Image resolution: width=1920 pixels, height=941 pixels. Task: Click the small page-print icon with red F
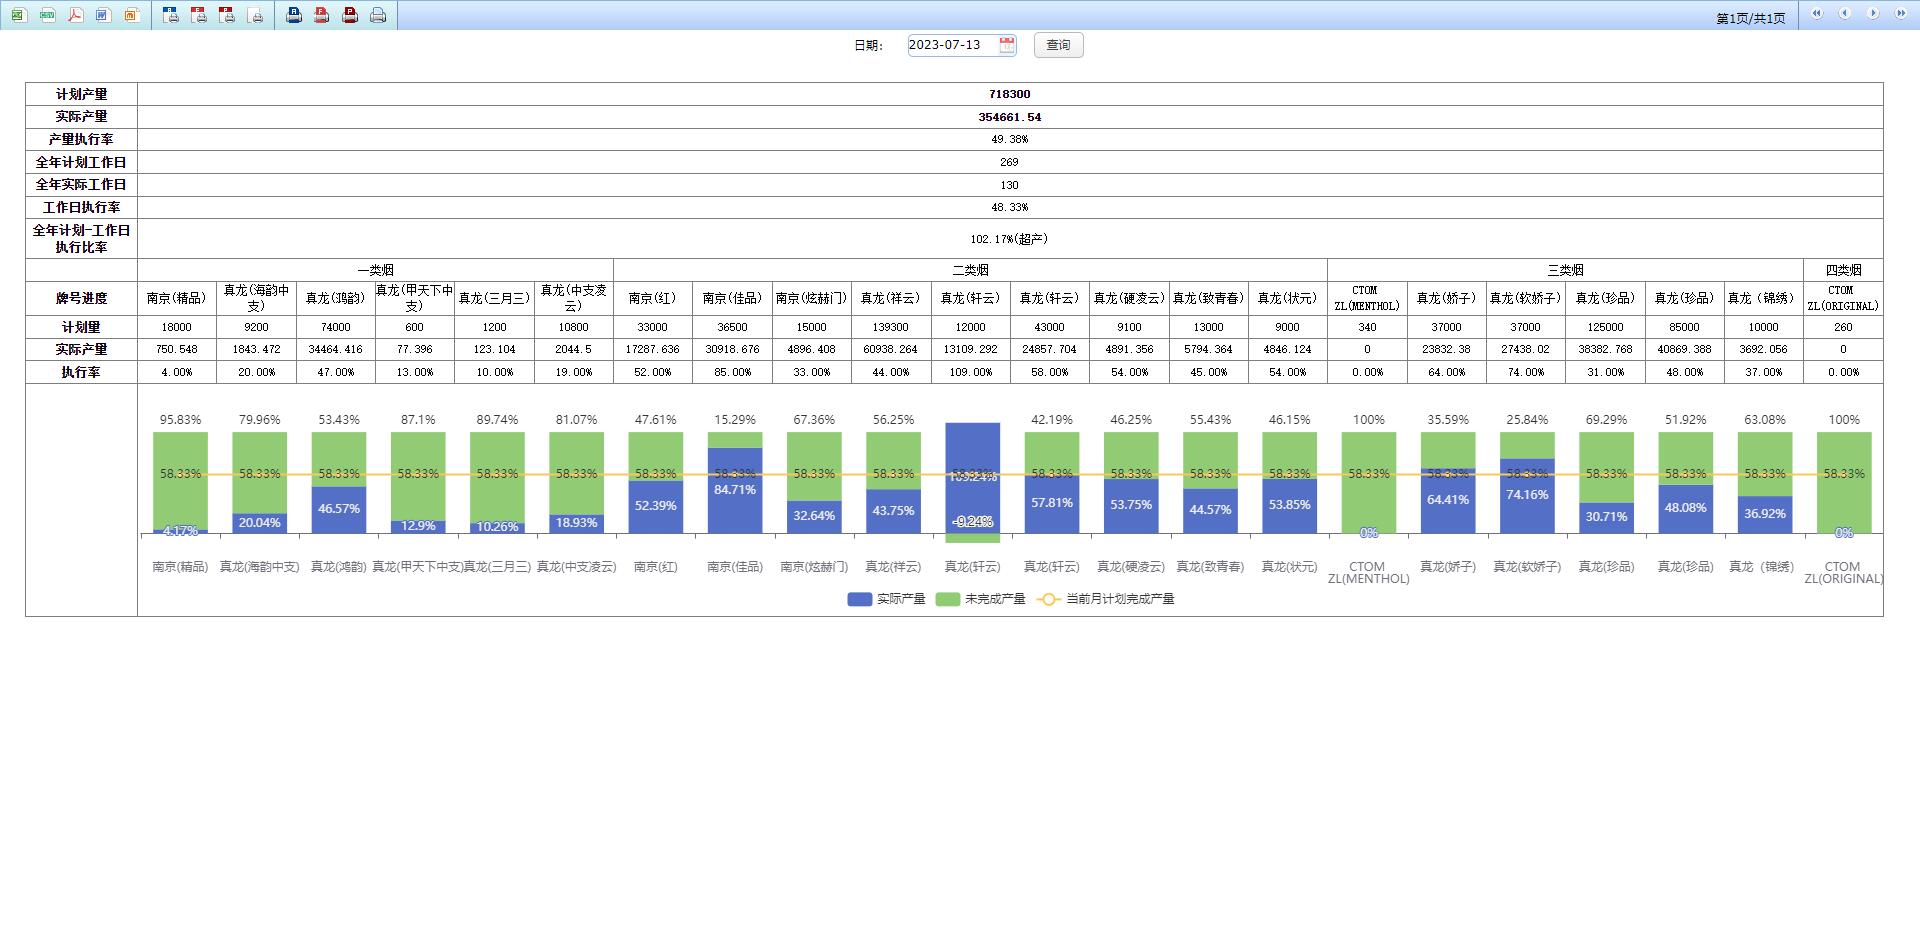click(199, 15)
